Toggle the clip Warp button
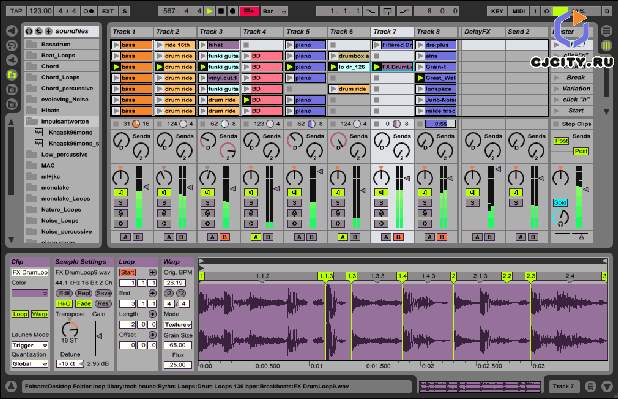The image size is (618, 399). click(x=39, y=314)
